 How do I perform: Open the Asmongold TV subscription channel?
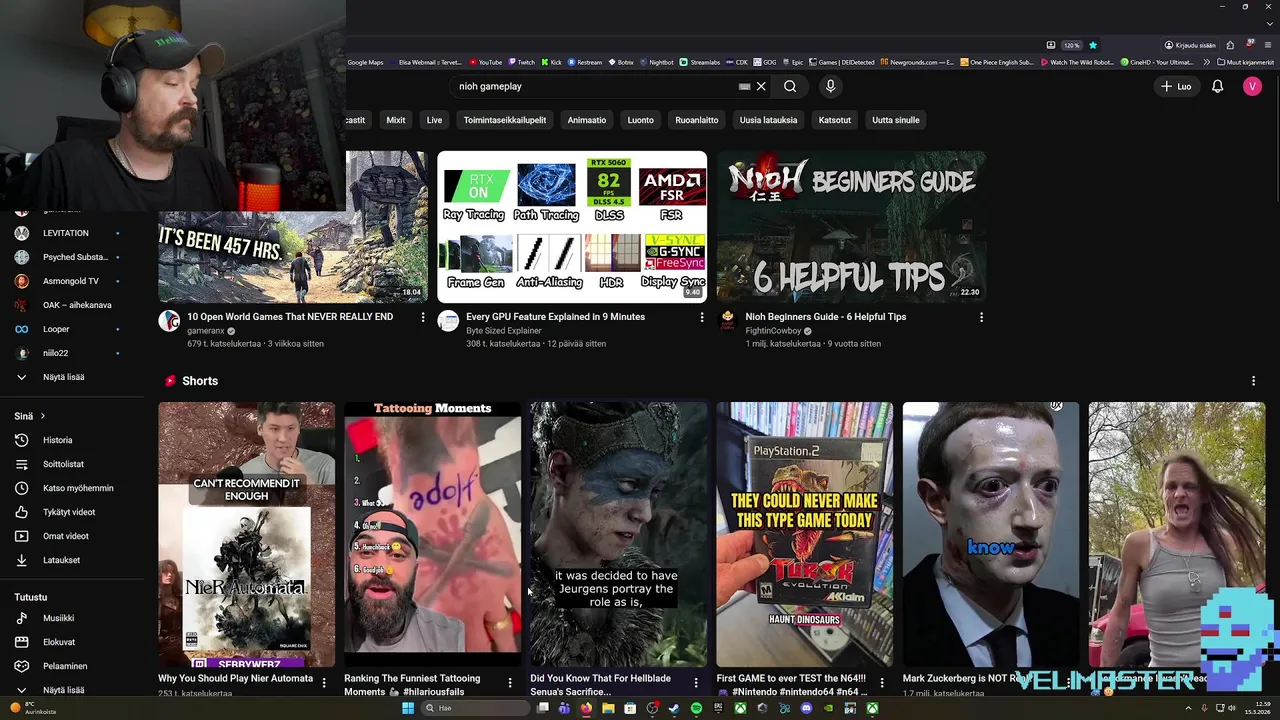[x=70, y=281]
